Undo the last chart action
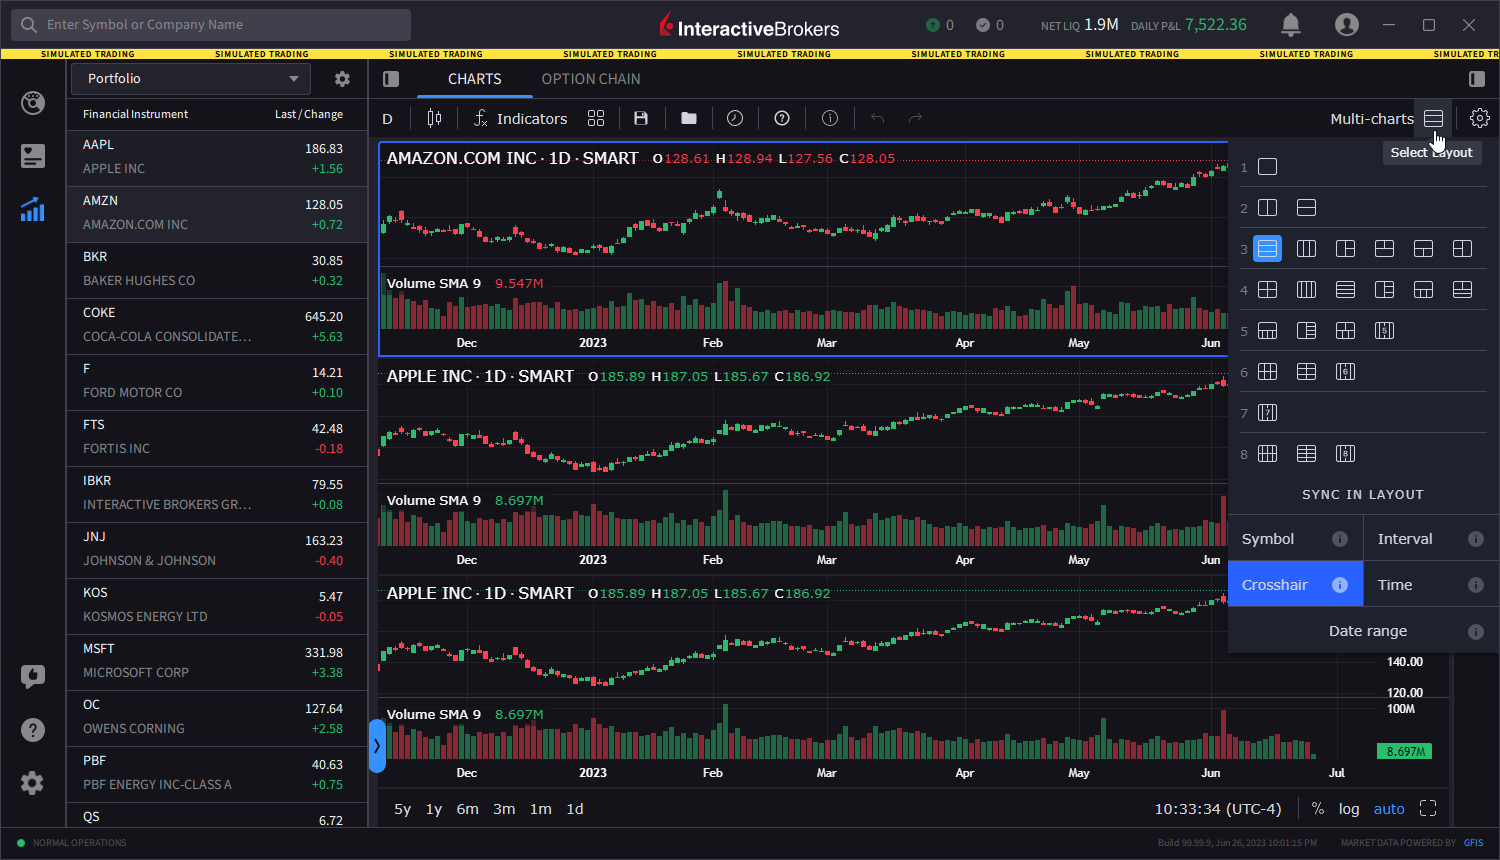Screen dimensions: 1500x860 pos(877,118)
